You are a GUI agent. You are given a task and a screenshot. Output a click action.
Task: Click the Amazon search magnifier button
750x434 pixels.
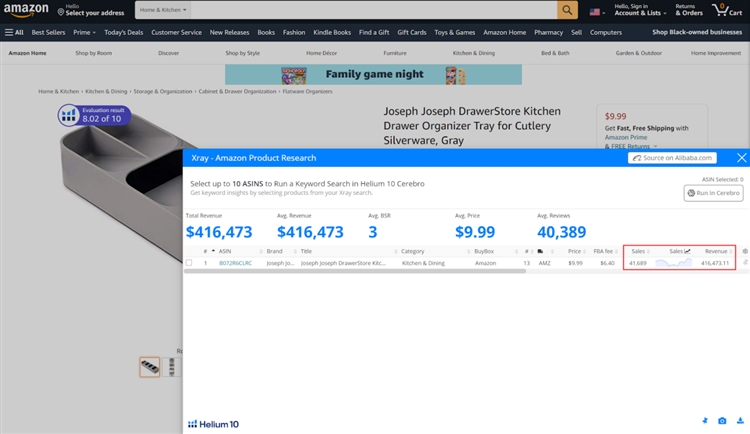(x=567, y=11)
